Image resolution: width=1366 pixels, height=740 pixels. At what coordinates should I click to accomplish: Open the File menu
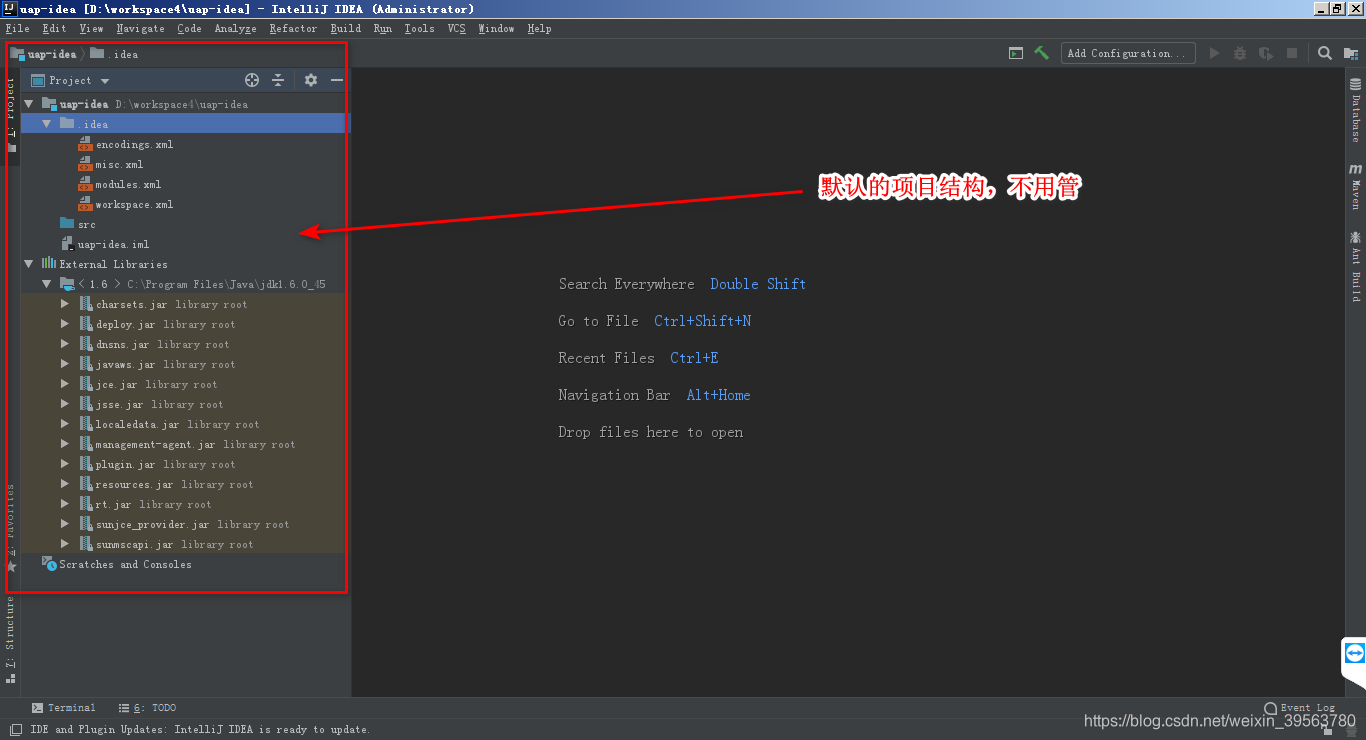(17, 28)
